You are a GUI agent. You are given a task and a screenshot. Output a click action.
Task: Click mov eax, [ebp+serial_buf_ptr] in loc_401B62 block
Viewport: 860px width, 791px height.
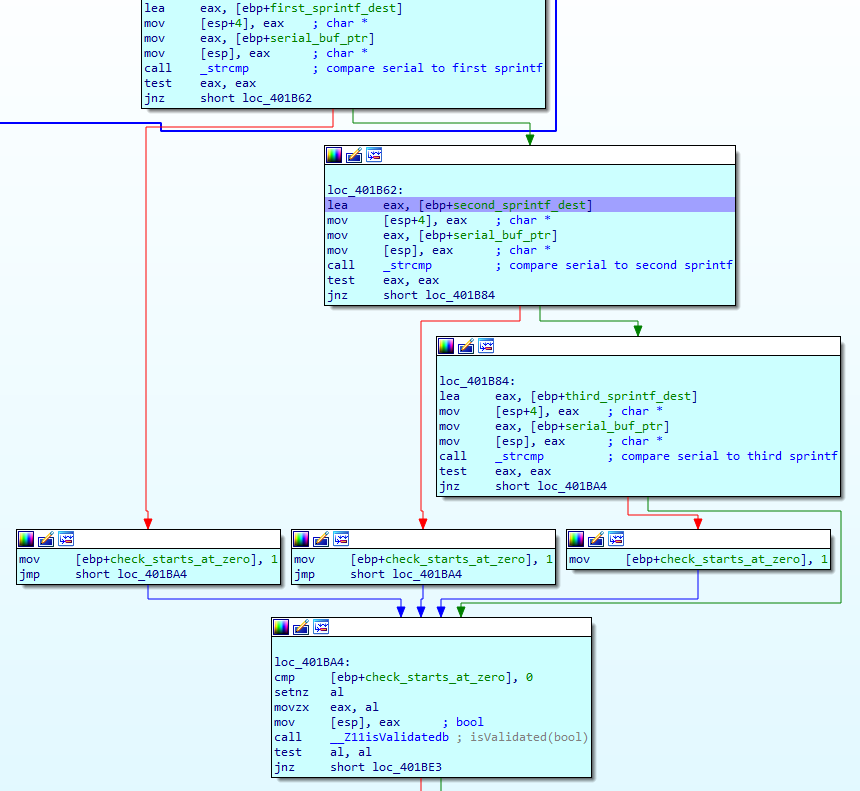click(x=442, y=235)
